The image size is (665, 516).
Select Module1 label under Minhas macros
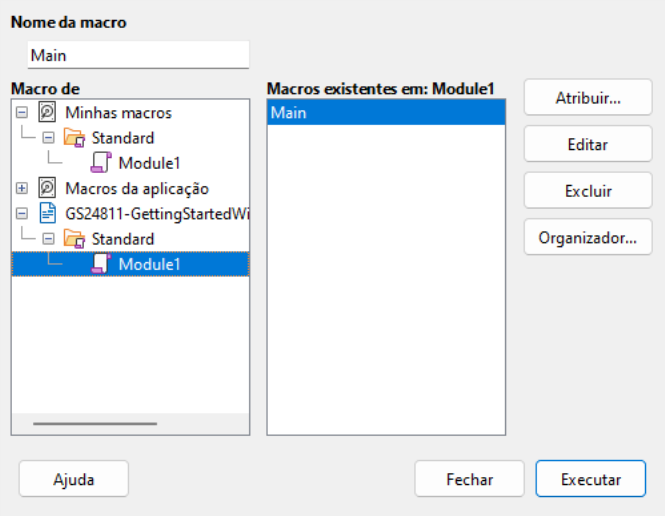(x=149, y=163)
